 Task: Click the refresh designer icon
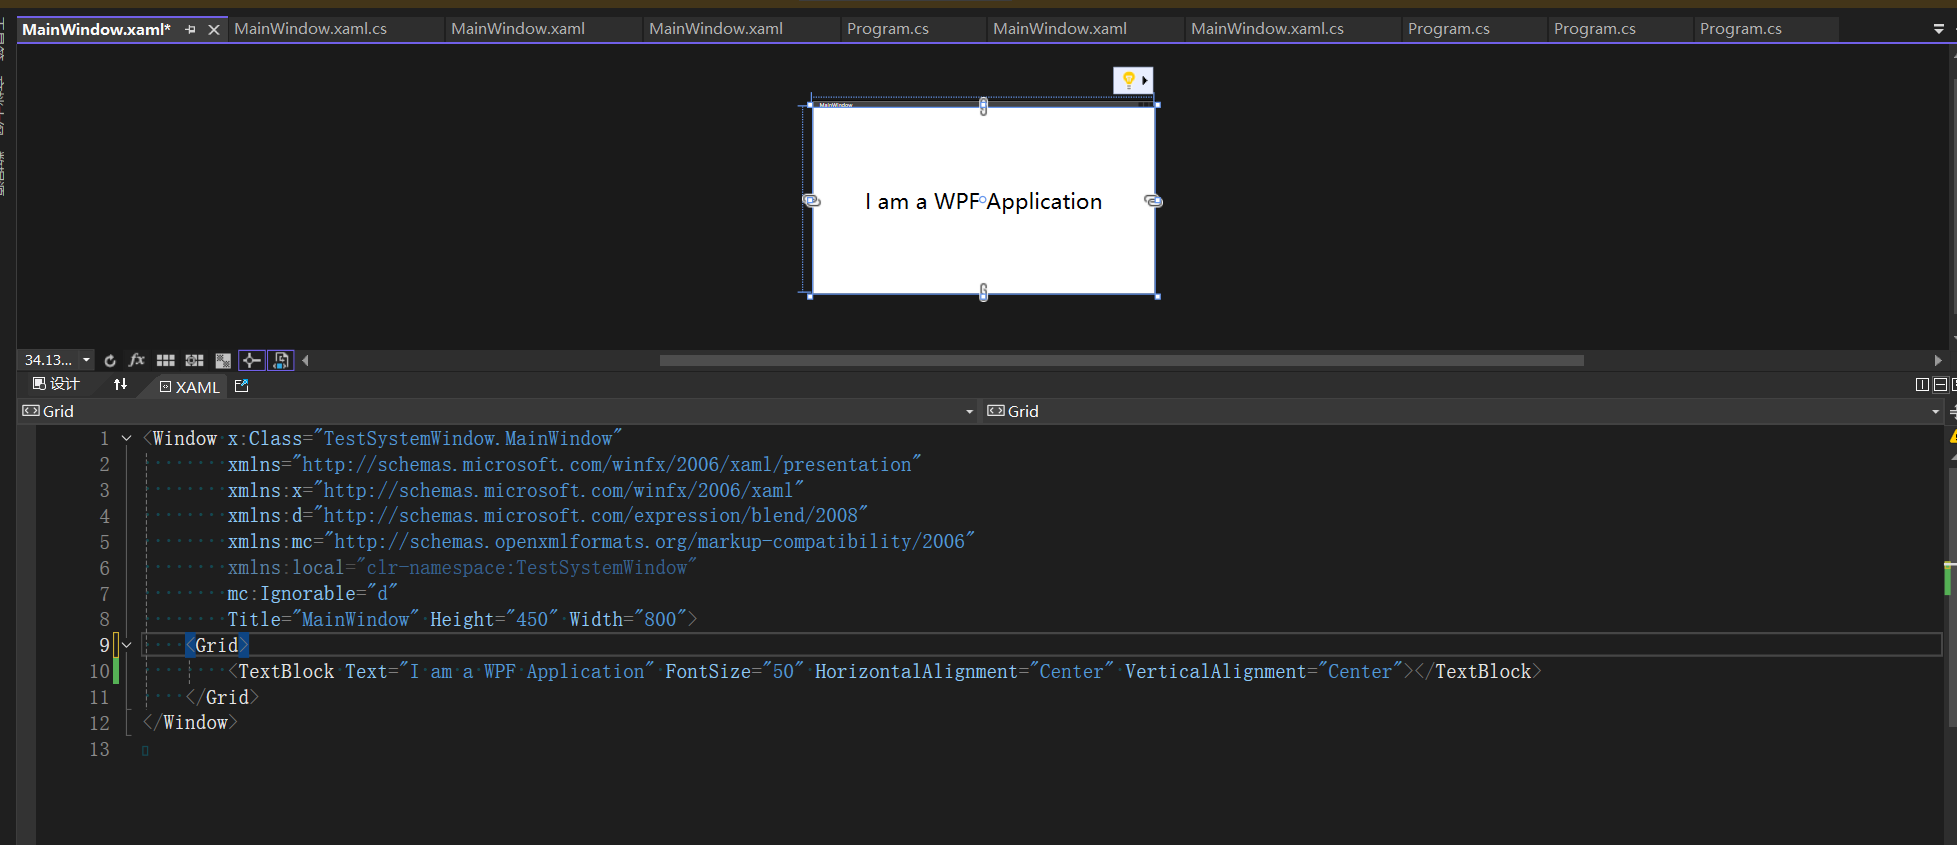[110, 361]
